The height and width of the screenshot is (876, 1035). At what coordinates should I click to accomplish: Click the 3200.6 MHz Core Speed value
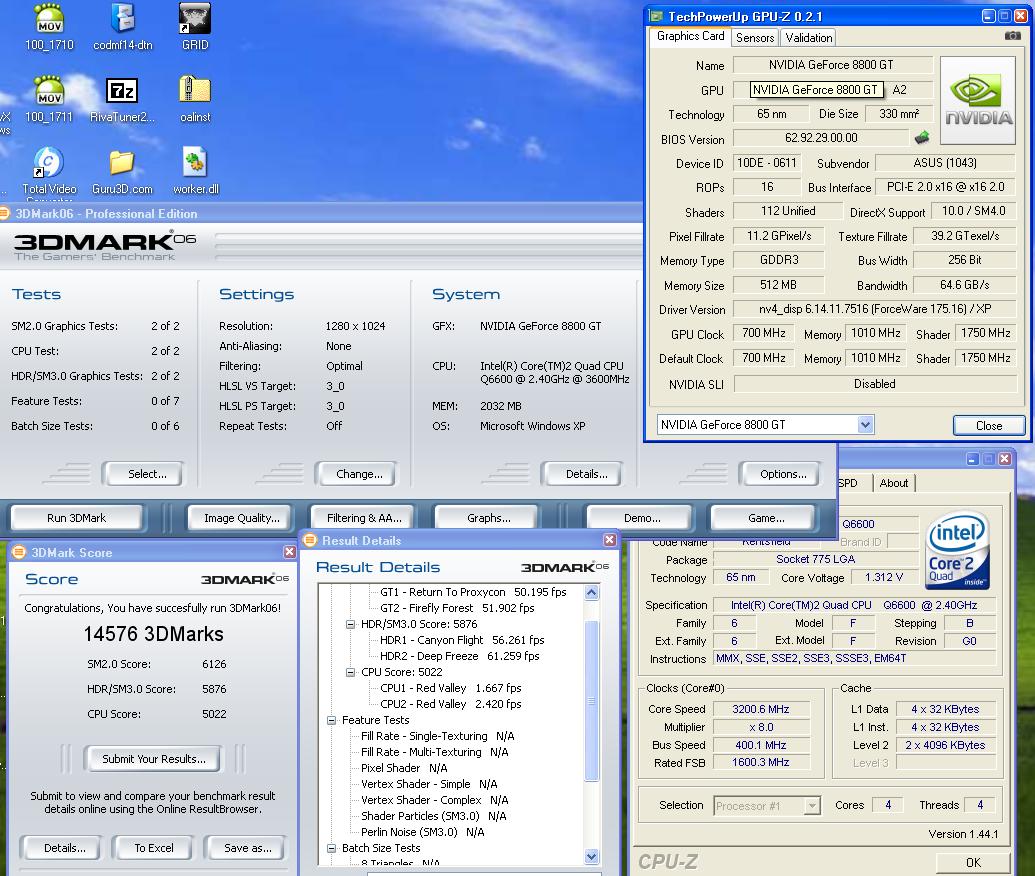point(760,709)
